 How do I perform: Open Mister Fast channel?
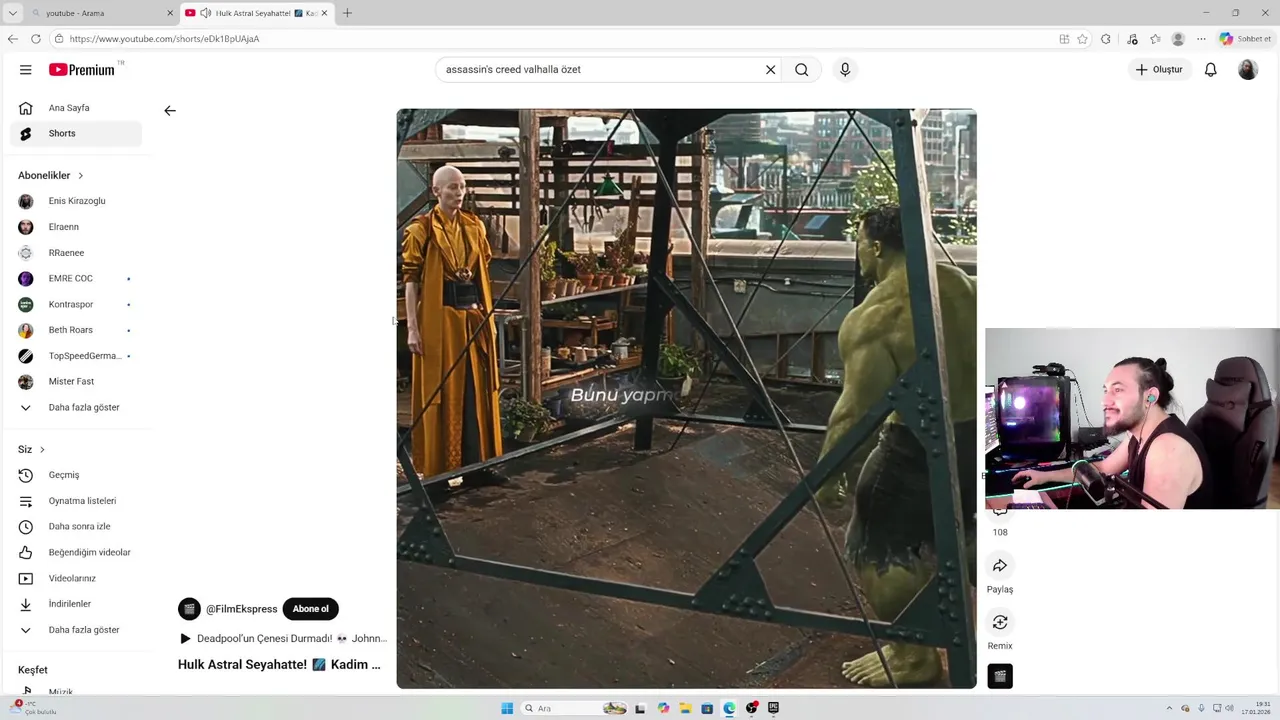pos(76,381)
